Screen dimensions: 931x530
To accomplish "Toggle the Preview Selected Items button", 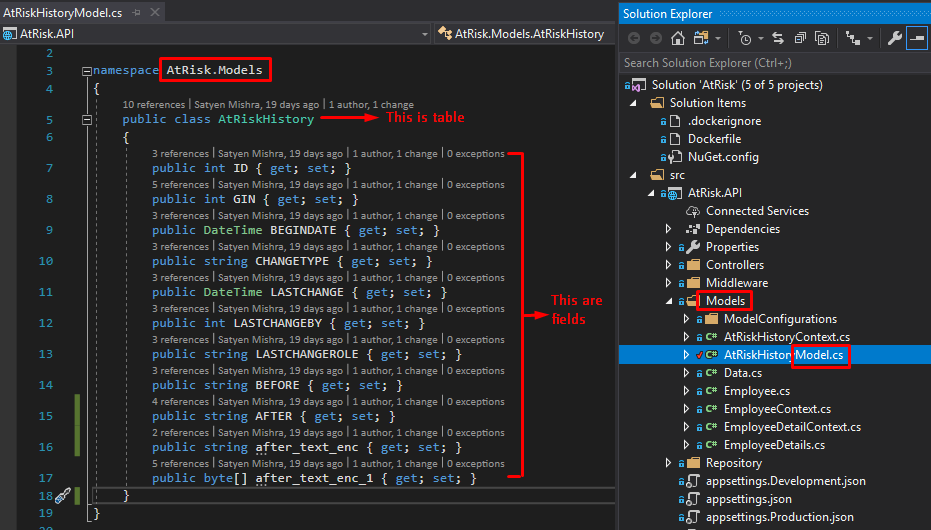I will click(x=918, y=38).
